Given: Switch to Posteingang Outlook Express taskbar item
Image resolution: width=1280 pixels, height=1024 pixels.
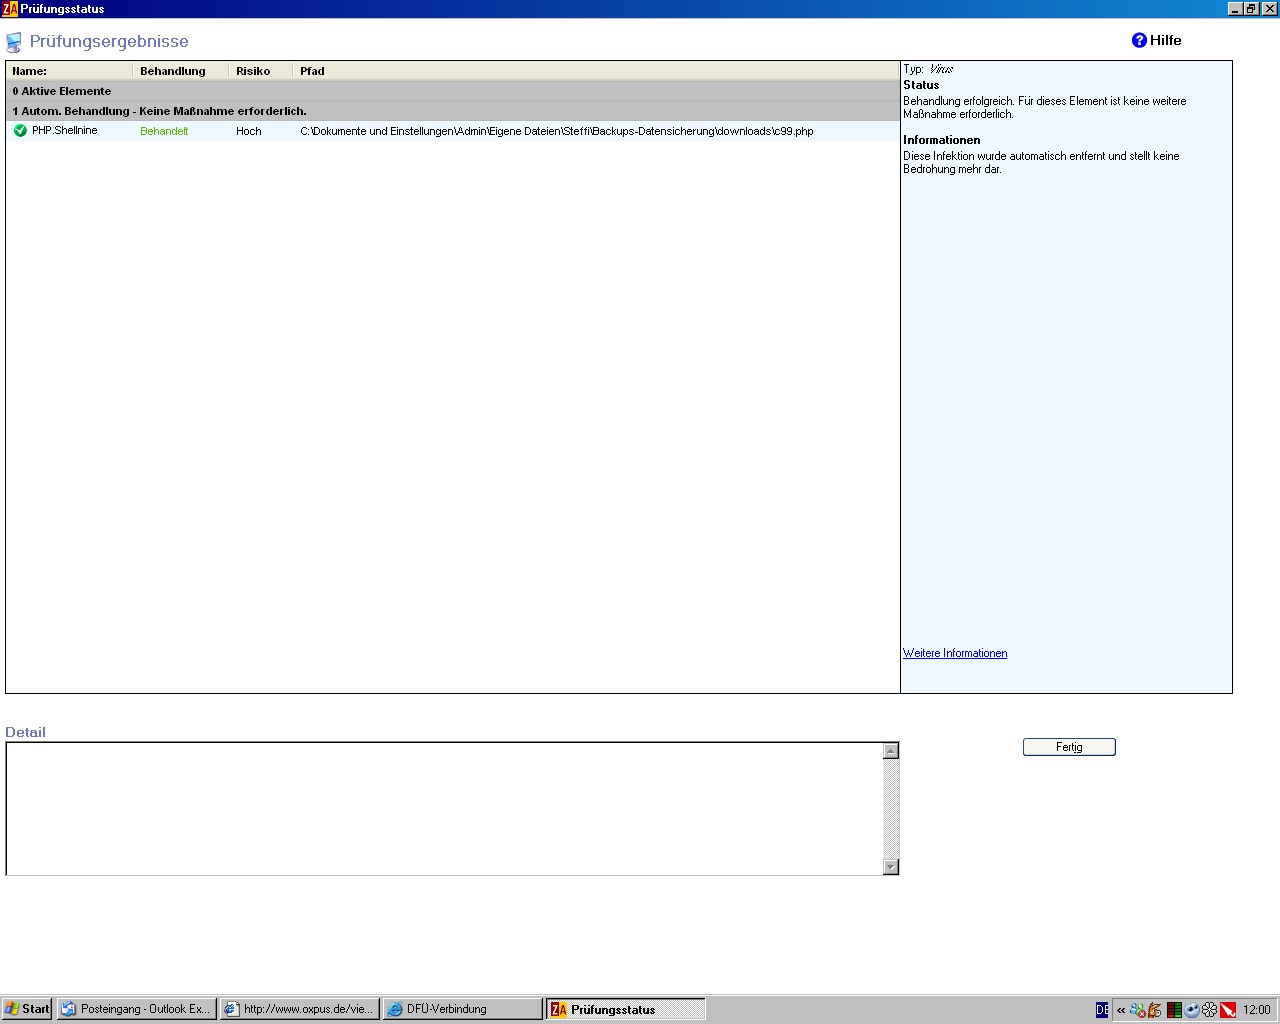Looking at the screenshot, I should tap(136, 1009).
